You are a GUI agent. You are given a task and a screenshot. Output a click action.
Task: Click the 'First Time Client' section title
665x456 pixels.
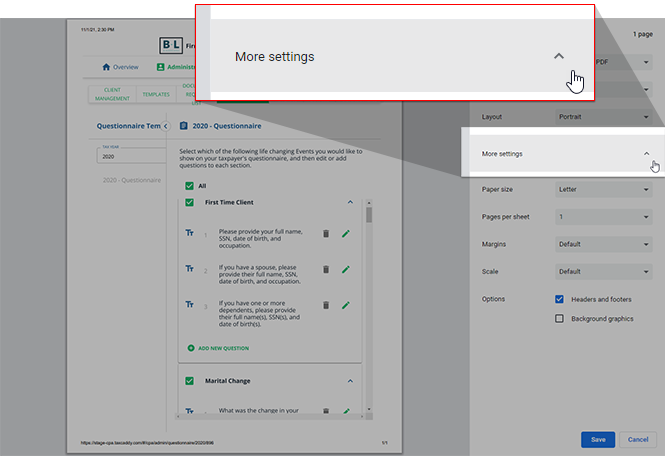coord(229,202)
